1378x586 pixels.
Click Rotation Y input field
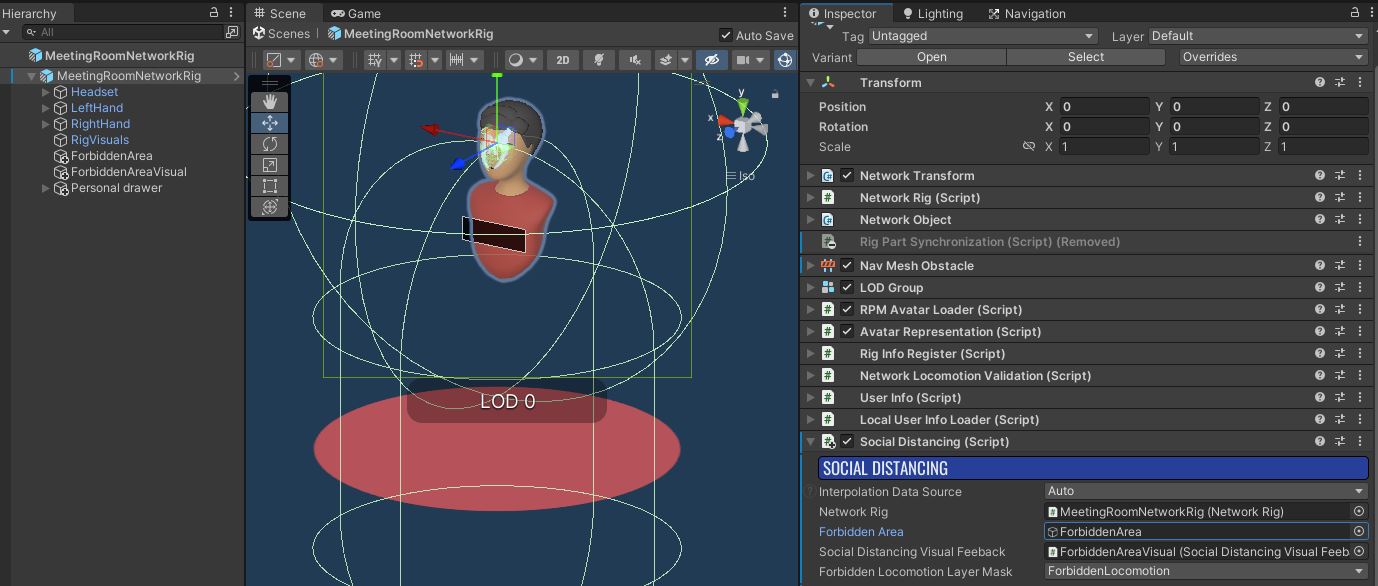[x=1213, y=126]
